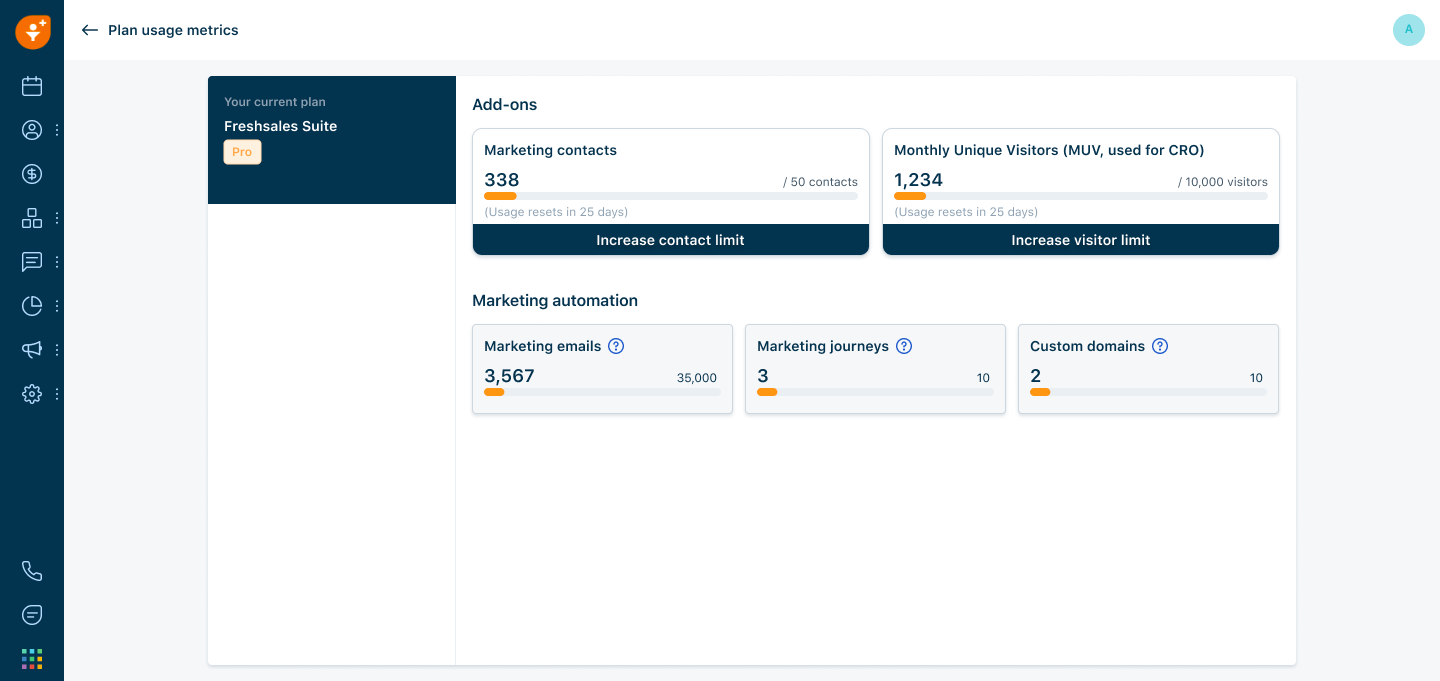This screenshot has width=1440, height=681.
Task: Click the Add-ons section heading
Action: click(505, 104)
